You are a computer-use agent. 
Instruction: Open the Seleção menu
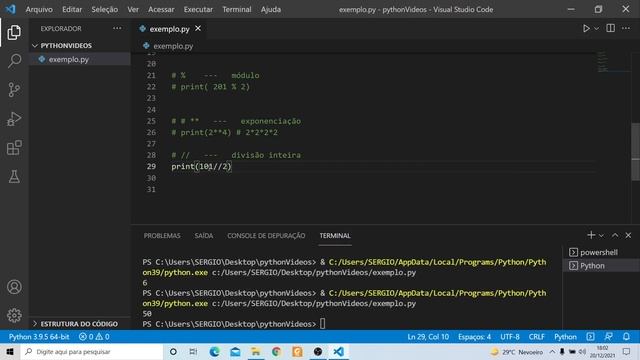104,9
